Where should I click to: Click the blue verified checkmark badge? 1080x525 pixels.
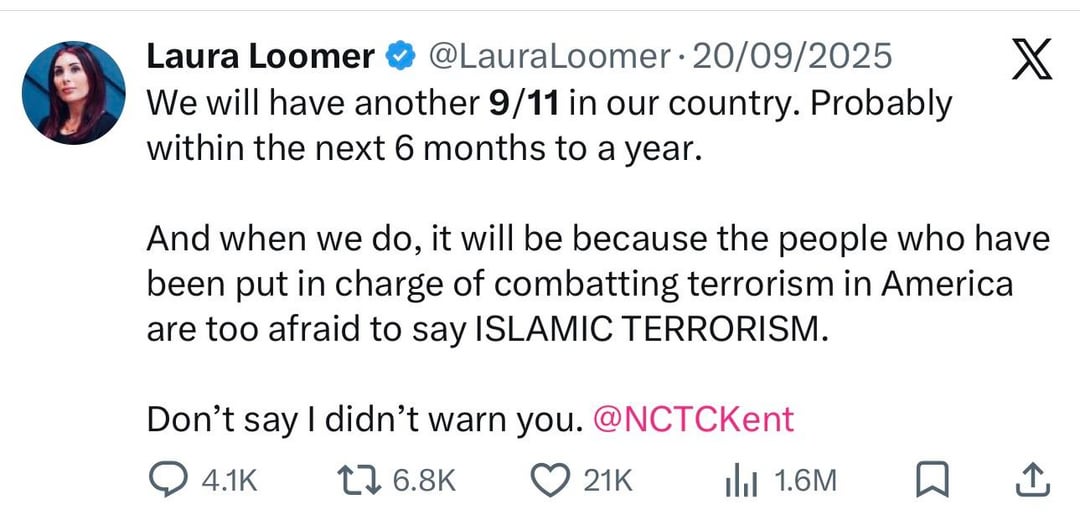[x=400, y=57]
